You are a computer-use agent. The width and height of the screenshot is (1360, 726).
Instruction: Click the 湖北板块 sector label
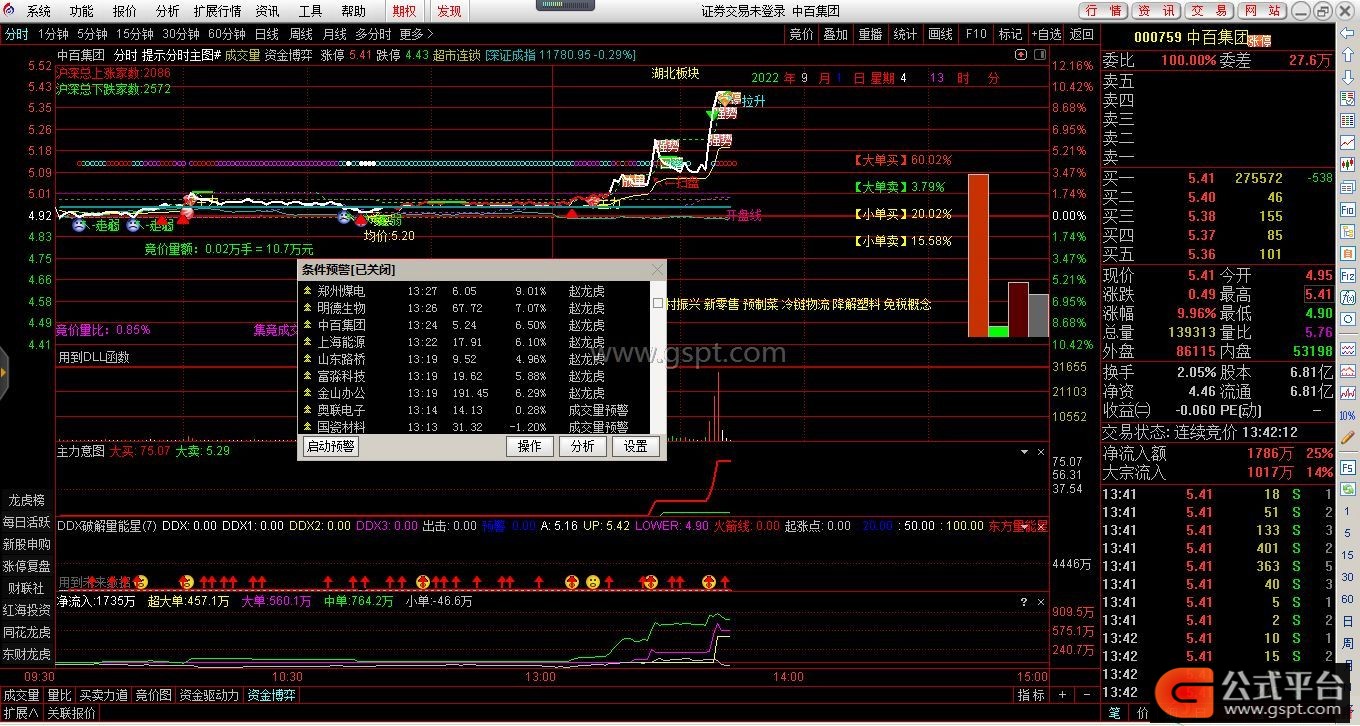coord(676,73)
